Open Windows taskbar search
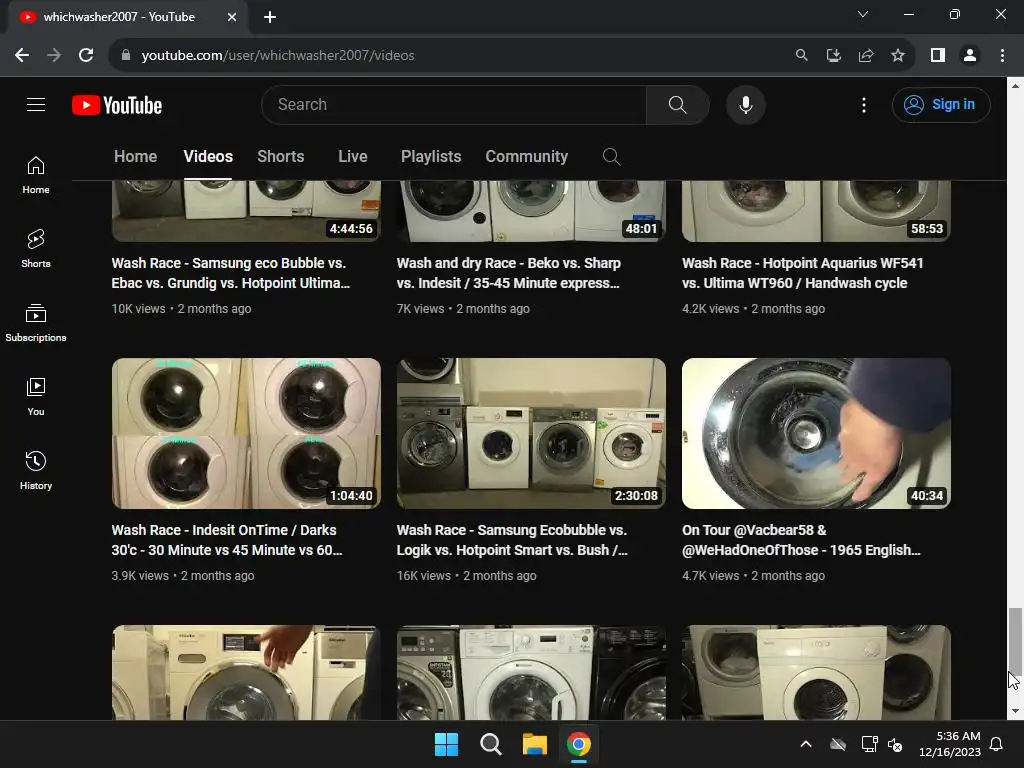 click(x=490, y=744)
